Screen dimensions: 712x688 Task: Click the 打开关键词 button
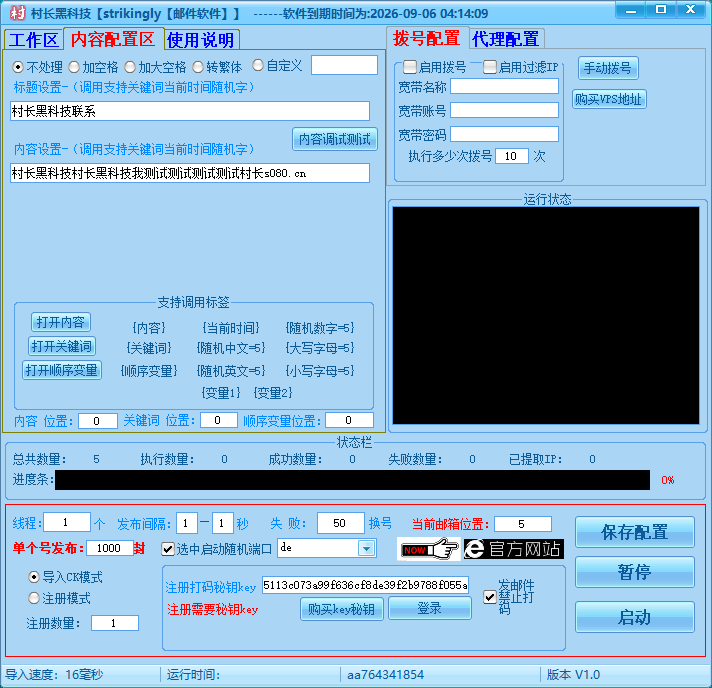(x=62, y=346)
